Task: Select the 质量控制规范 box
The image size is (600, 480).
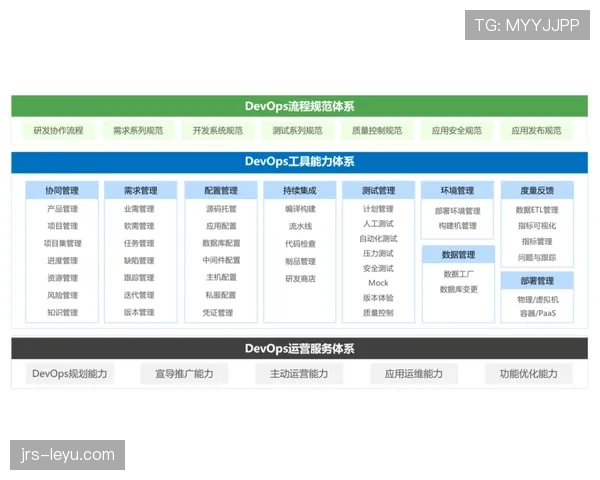Action: coord(377,131)
